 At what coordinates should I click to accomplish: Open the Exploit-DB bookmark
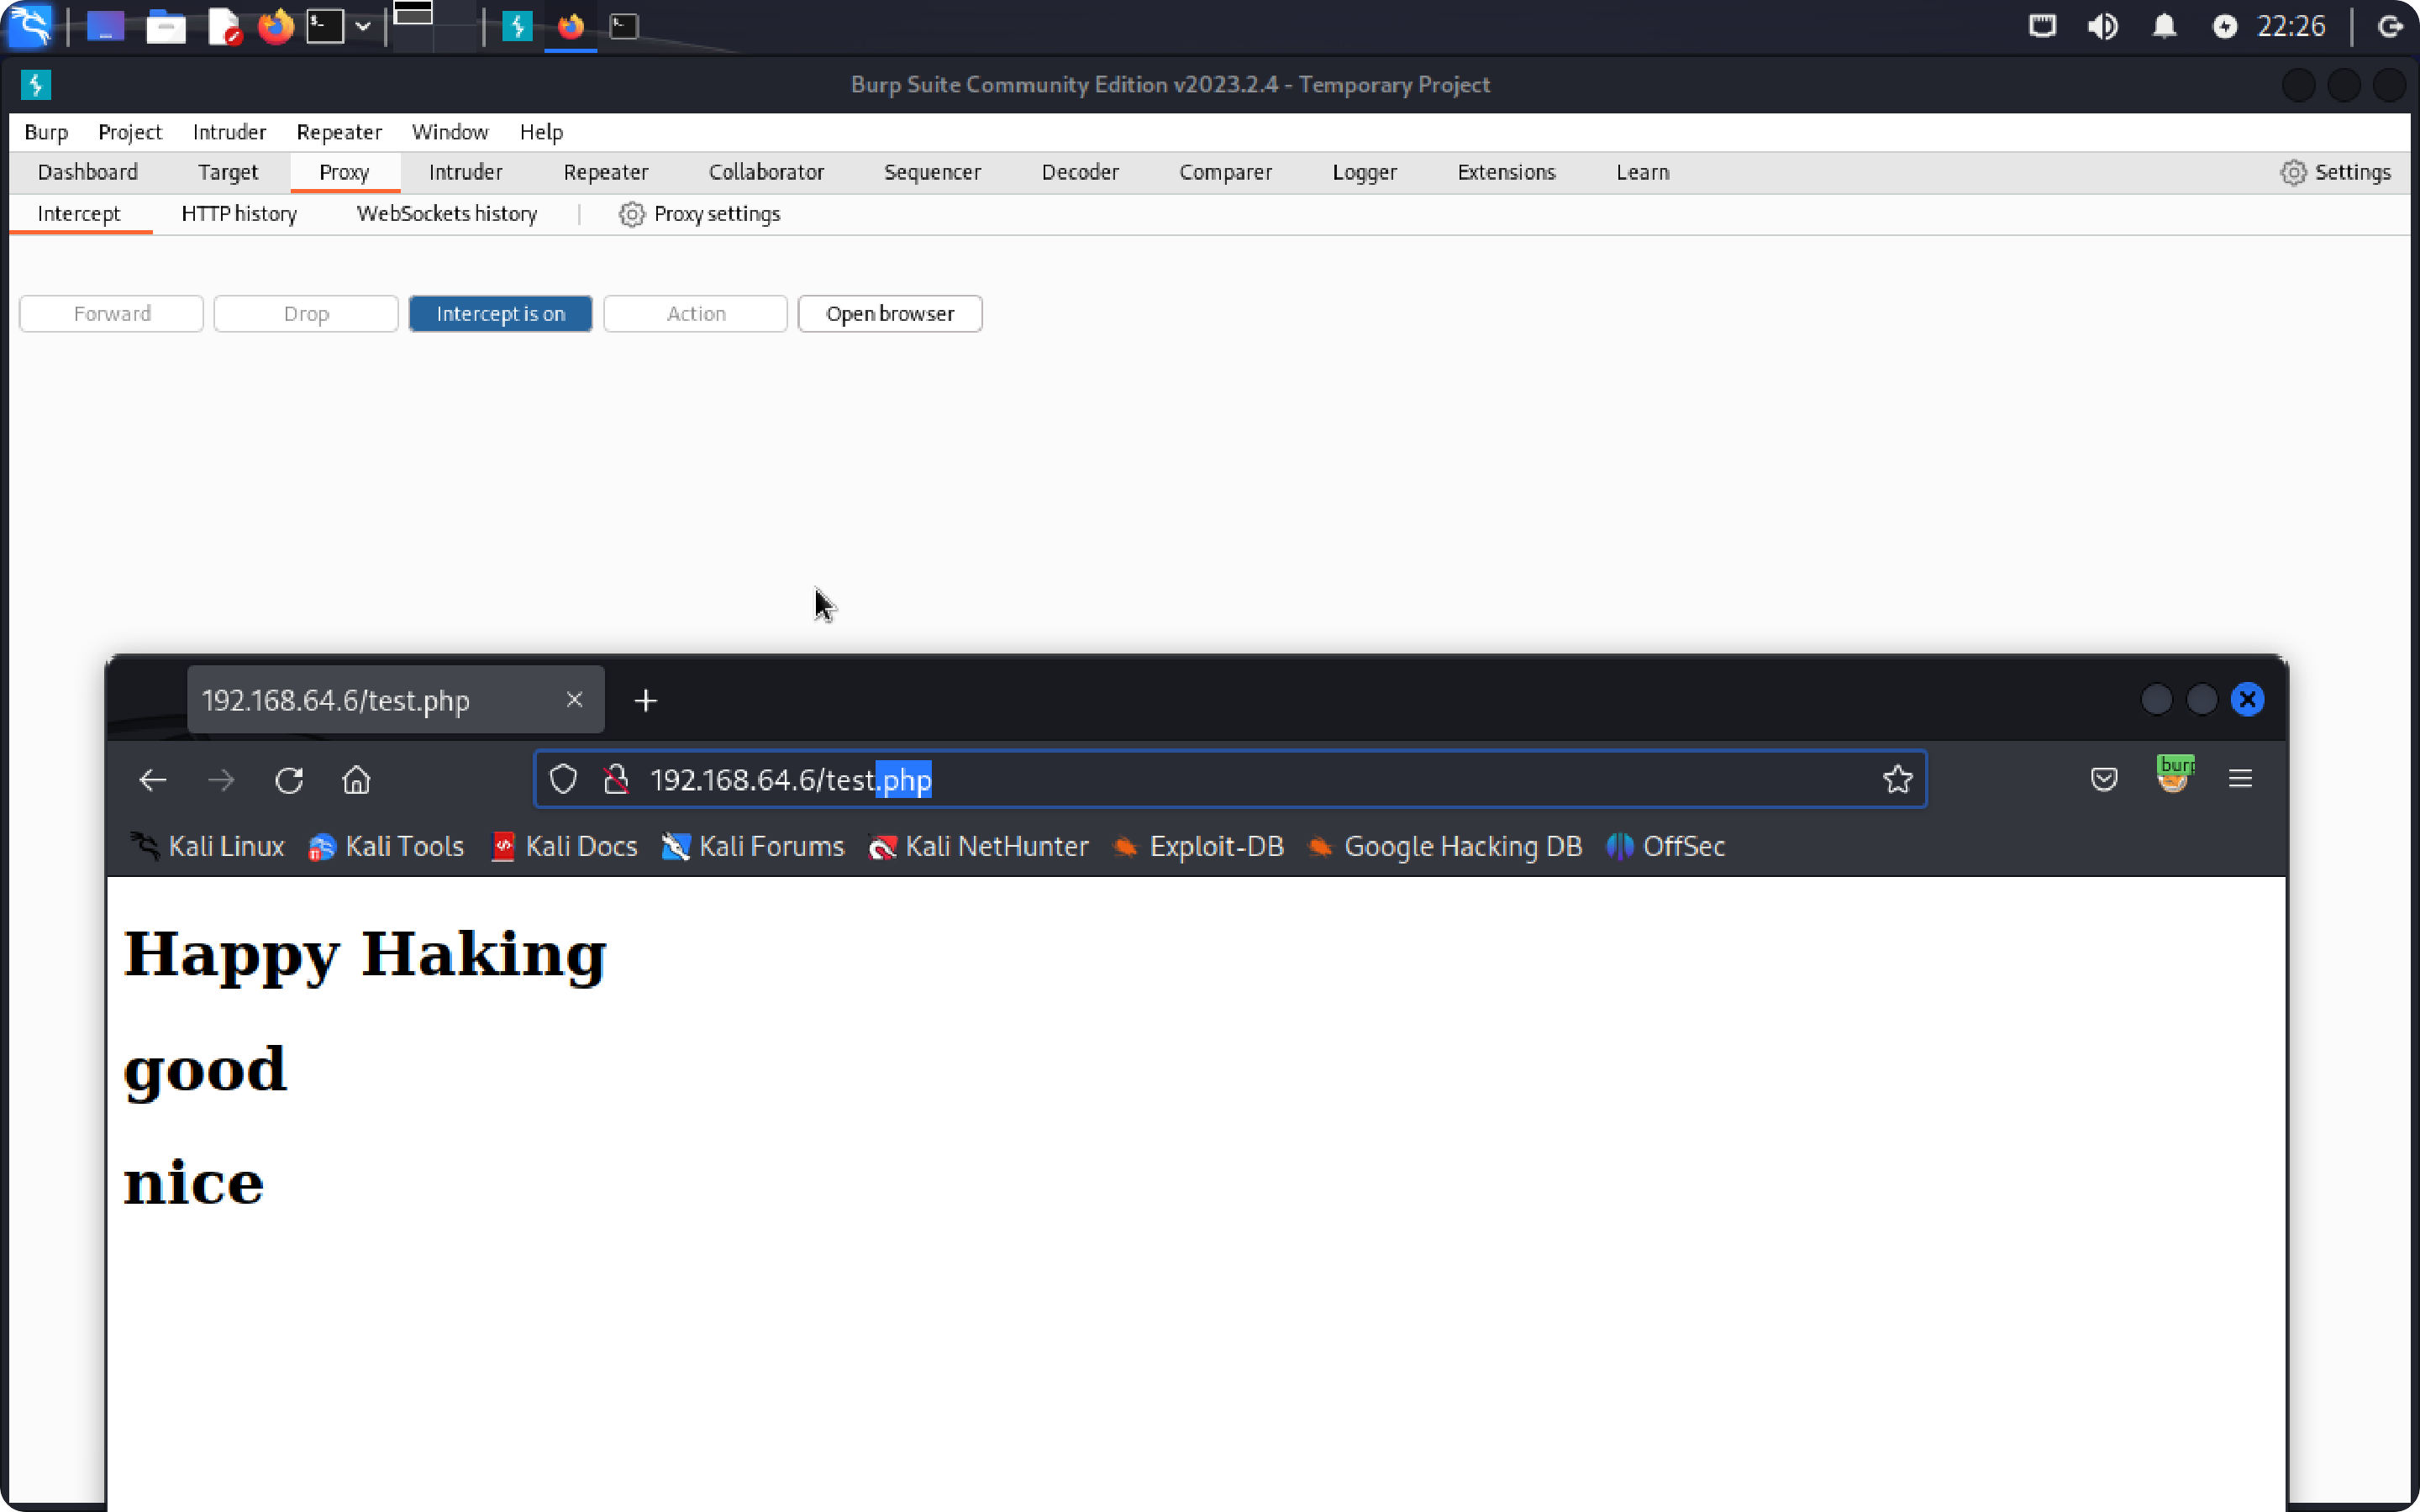click(1198, 847)
